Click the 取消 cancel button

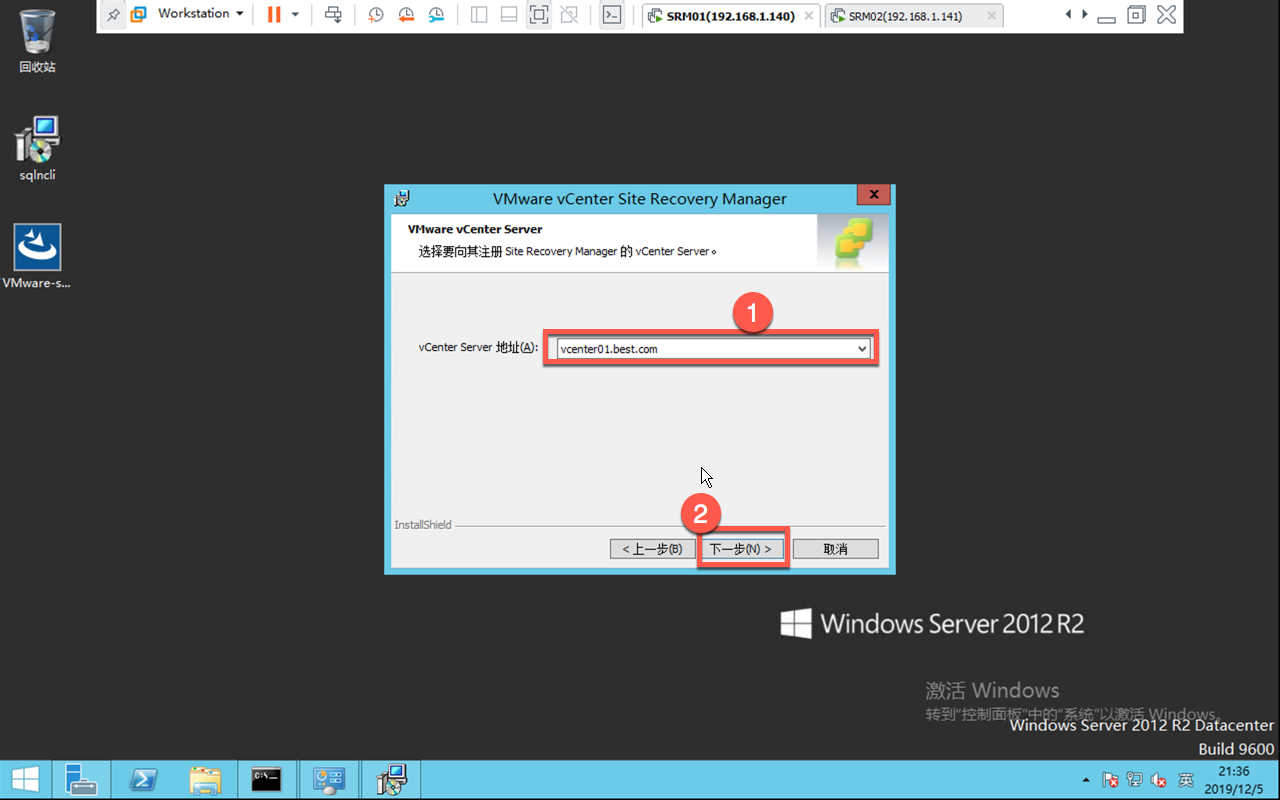[x=836, y=549]
